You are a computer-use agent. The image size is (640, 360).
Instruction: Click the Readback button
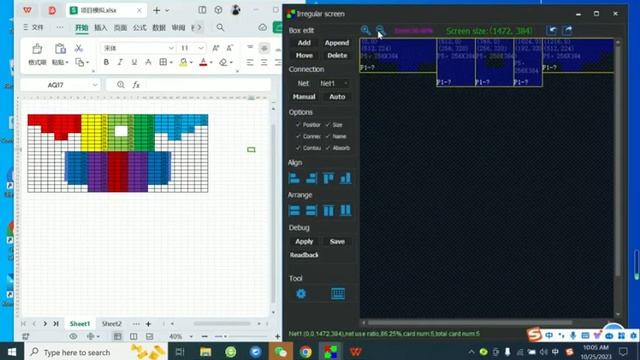tap(304, 255)
